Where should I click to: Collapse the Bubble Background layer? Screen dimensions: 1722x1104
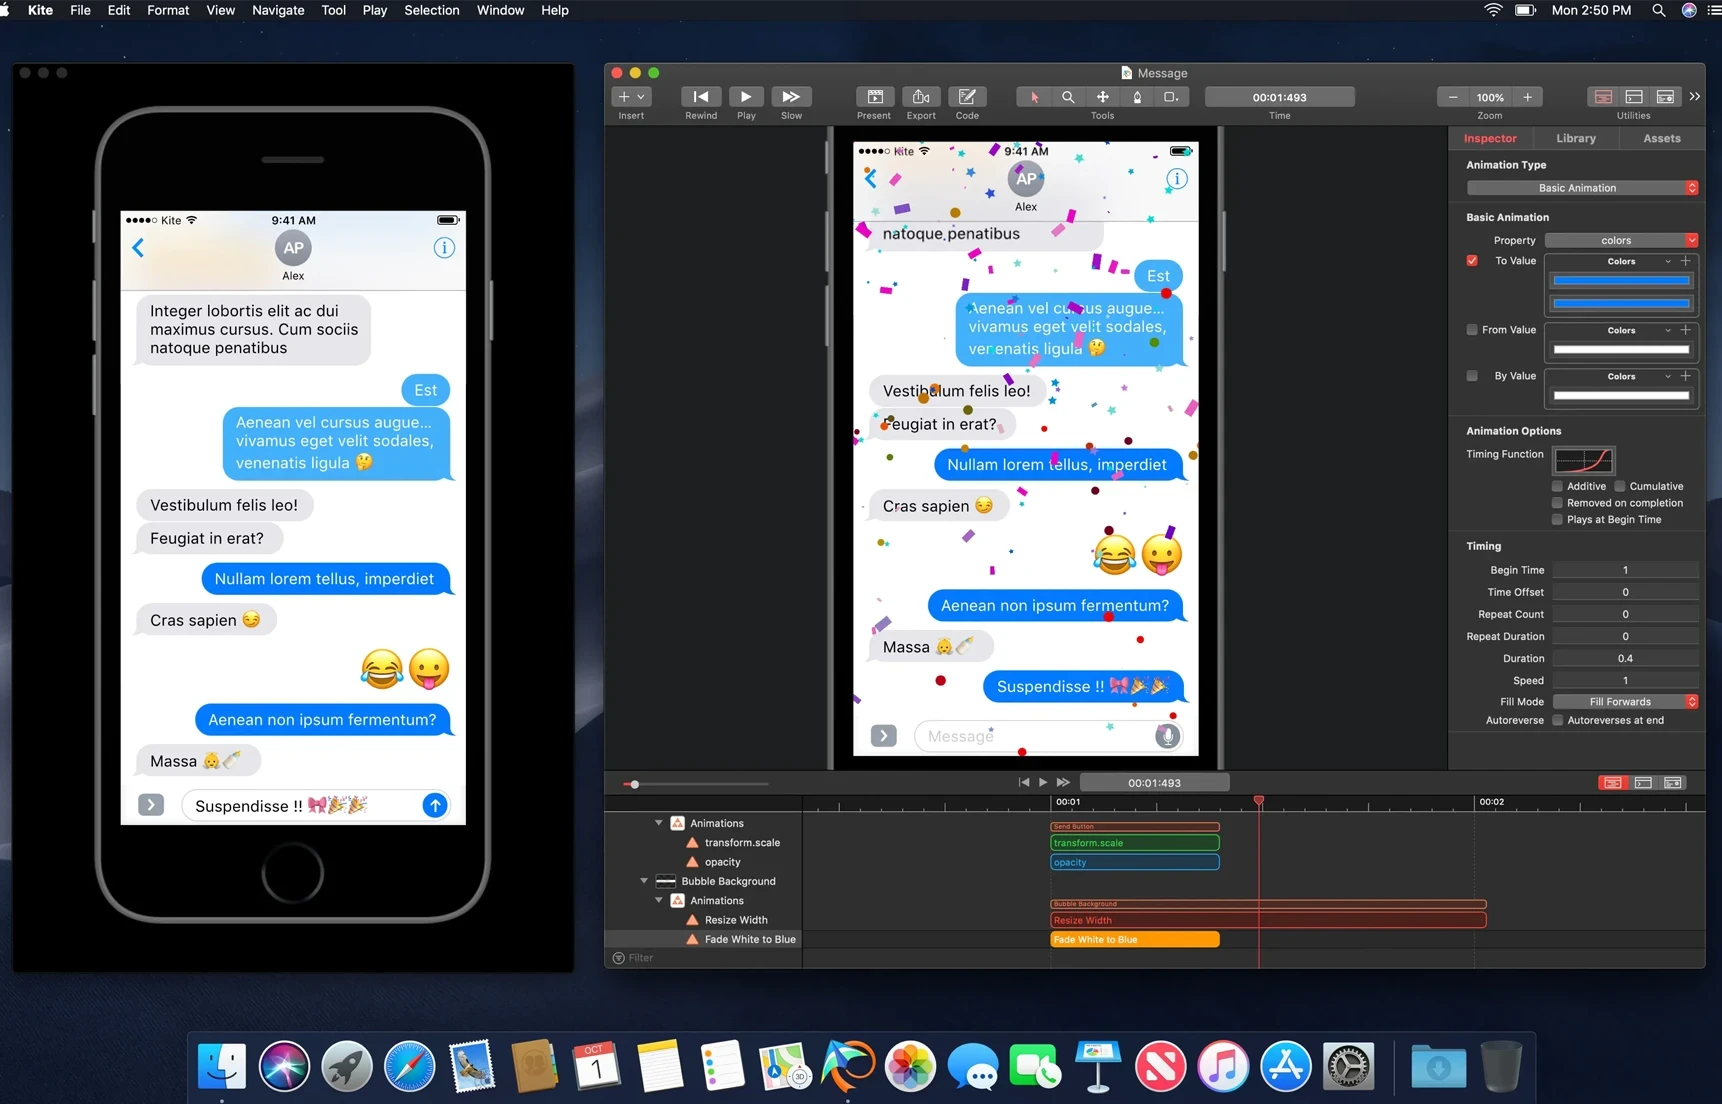tap(644, 881)
